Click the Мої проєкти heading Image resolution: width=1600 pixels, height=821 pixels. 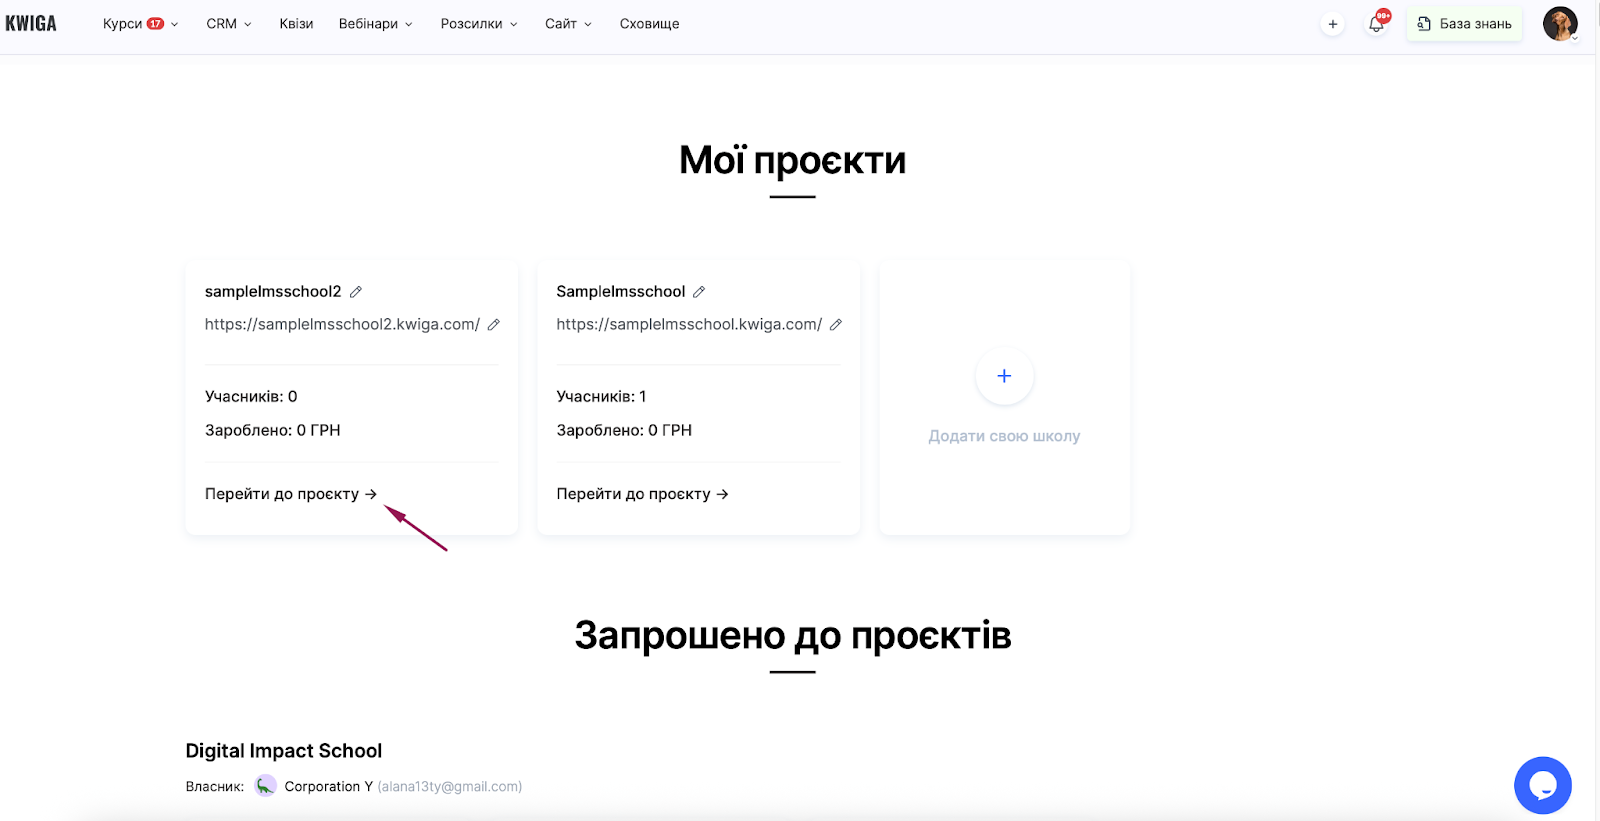[793, 160]
